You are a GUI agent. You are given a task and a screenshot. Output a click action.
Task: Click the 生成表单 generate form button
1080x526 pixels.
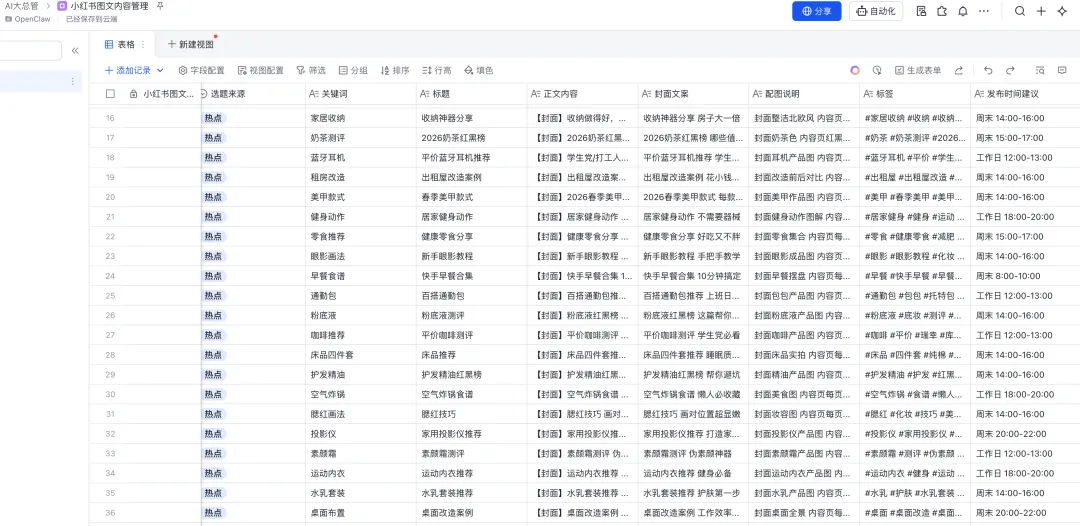tap(918, 70)
